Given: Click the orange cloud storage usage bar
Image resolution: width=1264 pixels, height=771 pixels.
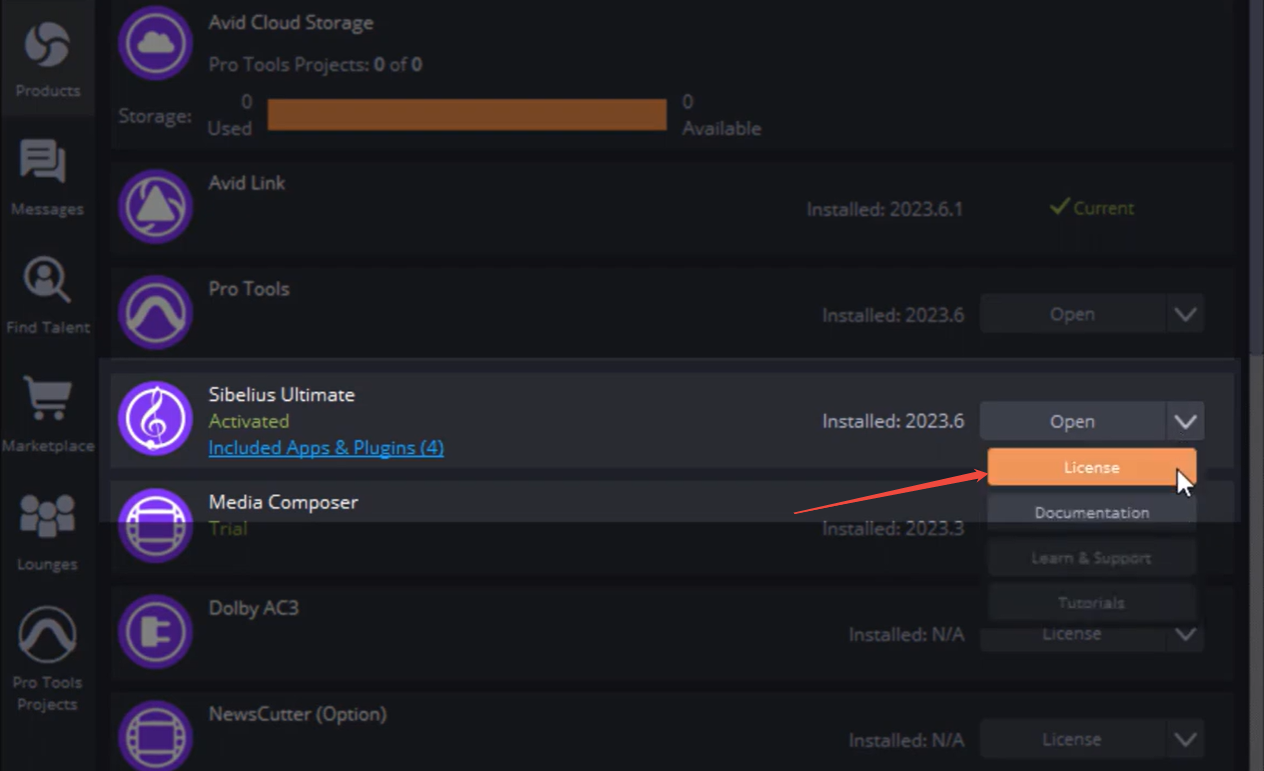Looking at the screenshot, I should pyautogui.click(x=467, y=114).
